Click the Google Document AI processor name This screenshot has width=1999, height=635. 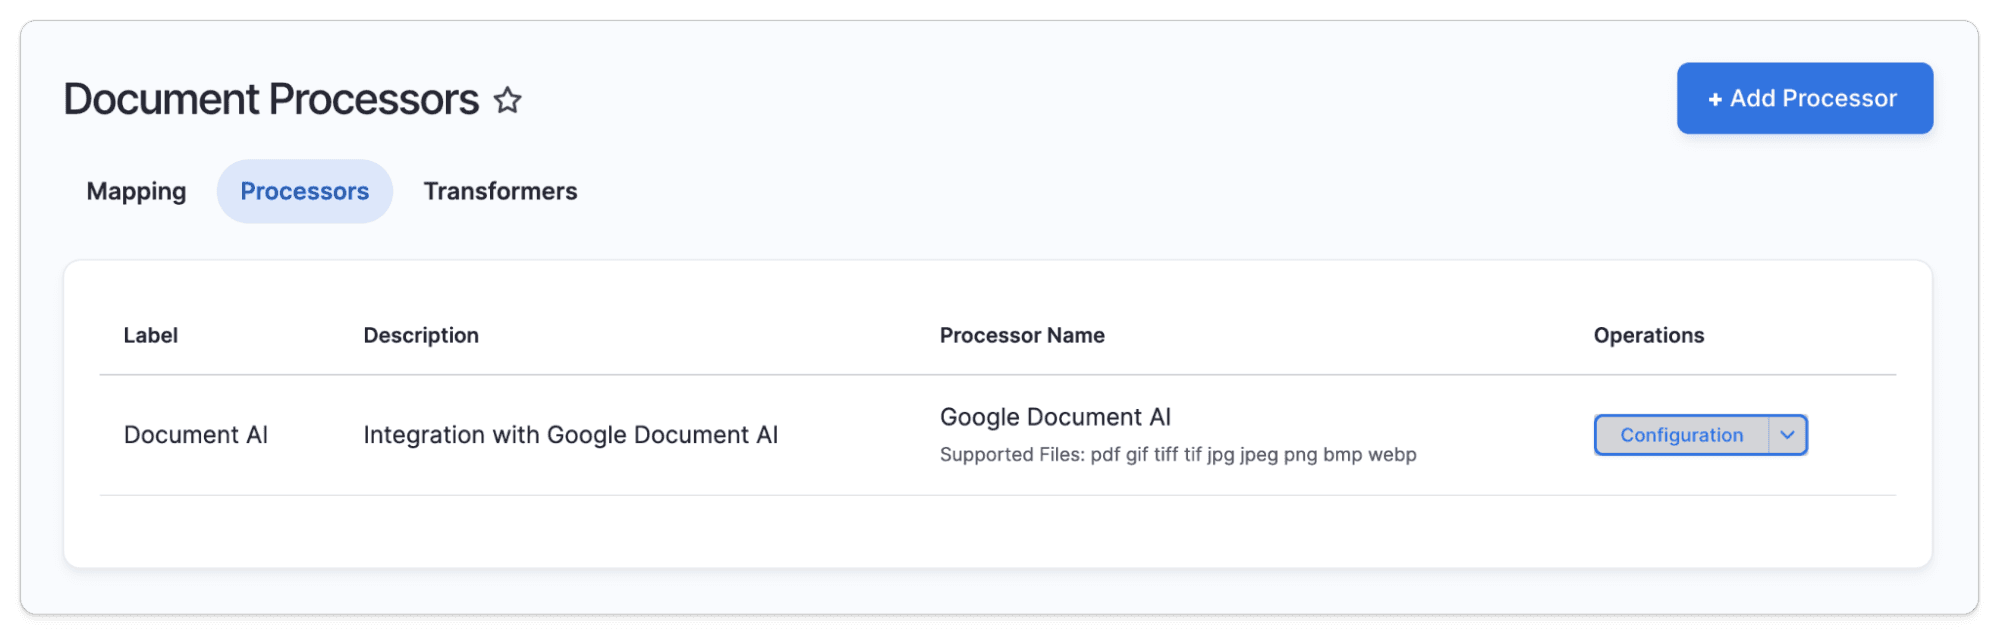[1055, 417]
